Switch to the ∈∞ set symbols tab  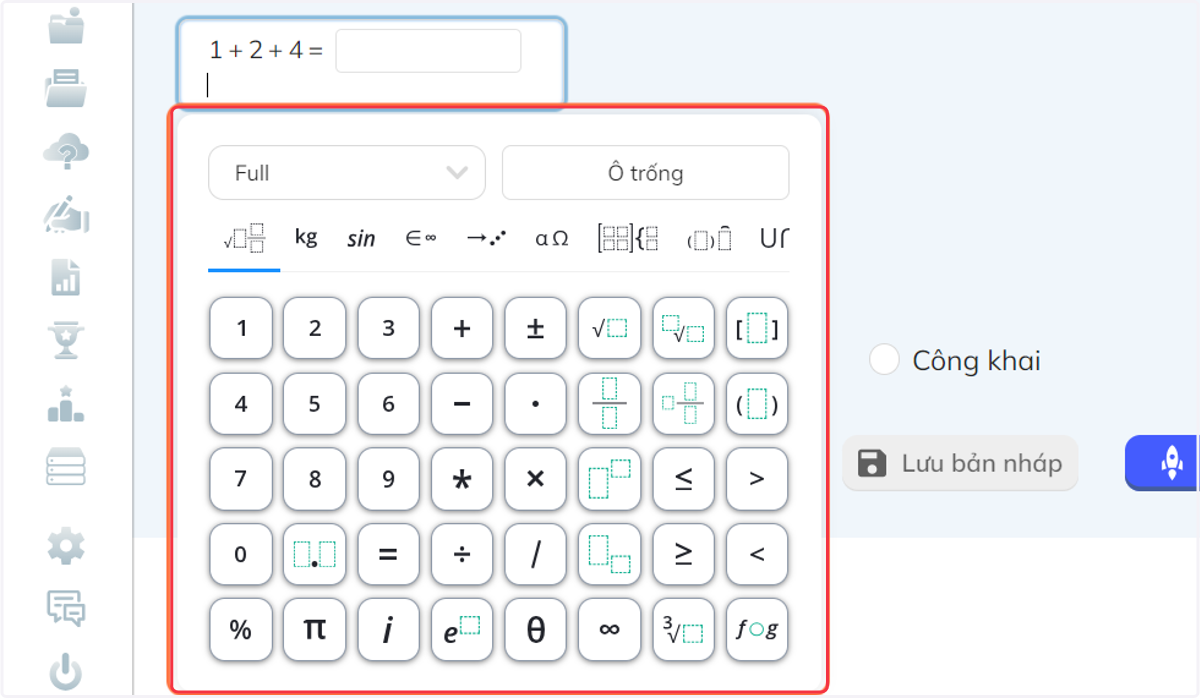[x=420, y=238]
